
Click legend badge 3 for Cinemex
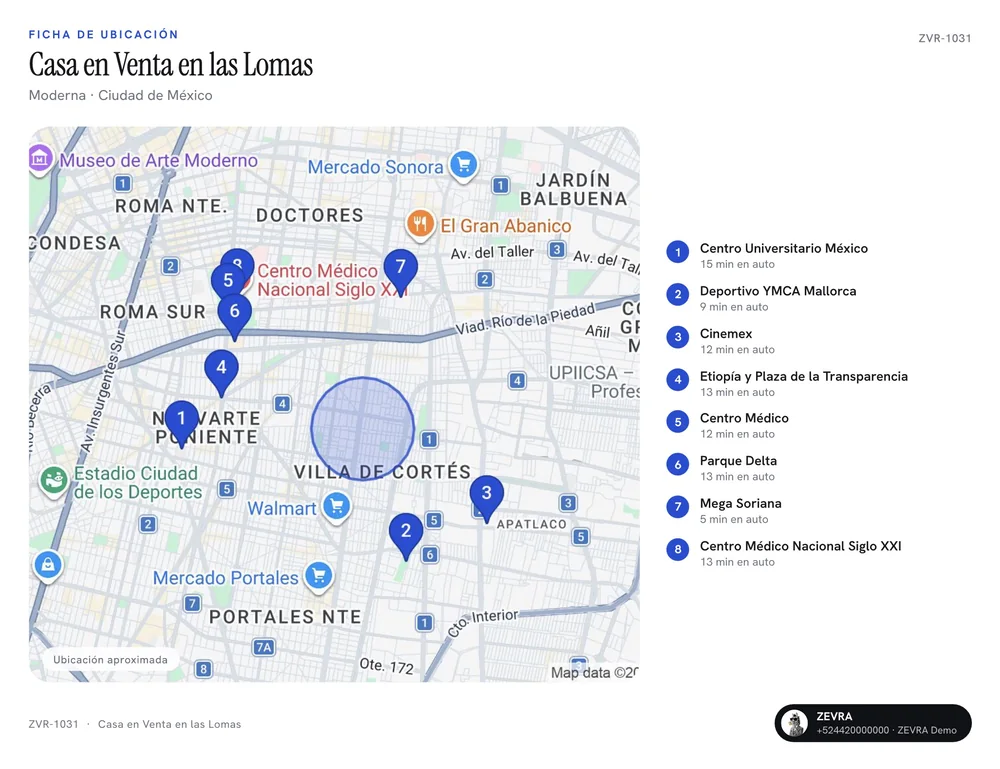(678, 337)
